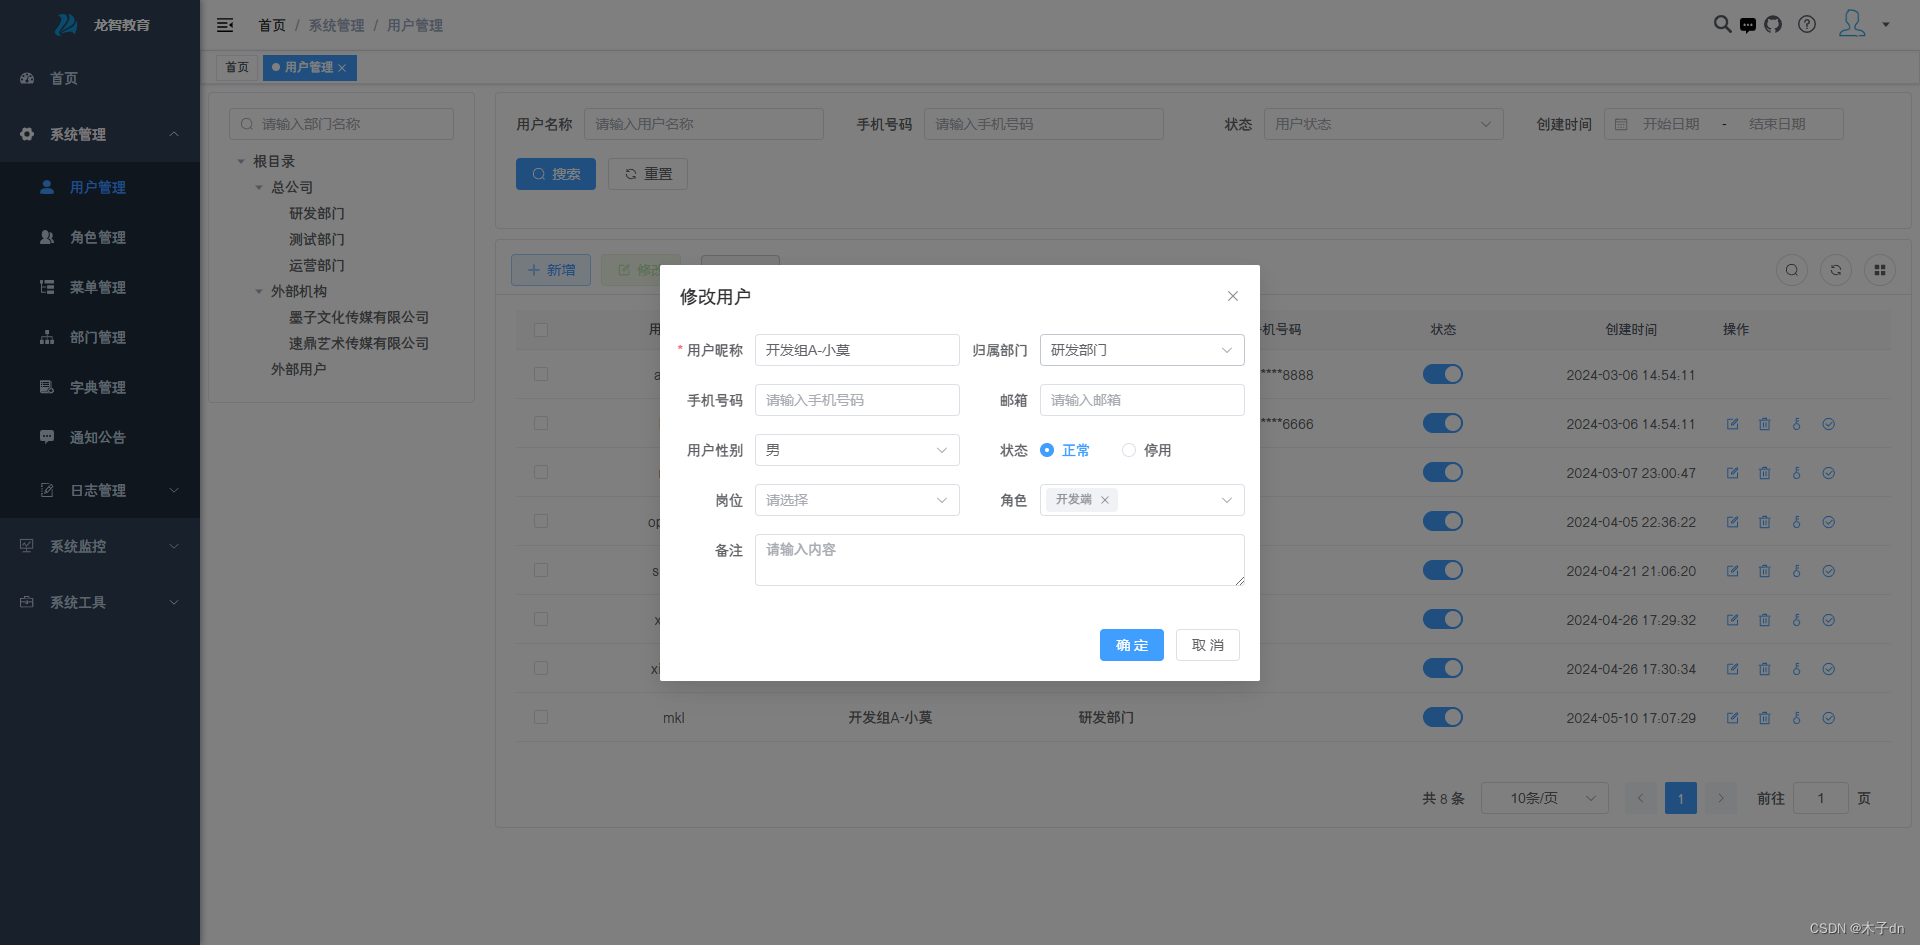Click the 新增 button
Image resolution: width=1920 pixels, height=945 pixels.
pyautogui.click(x=551, y=270)
